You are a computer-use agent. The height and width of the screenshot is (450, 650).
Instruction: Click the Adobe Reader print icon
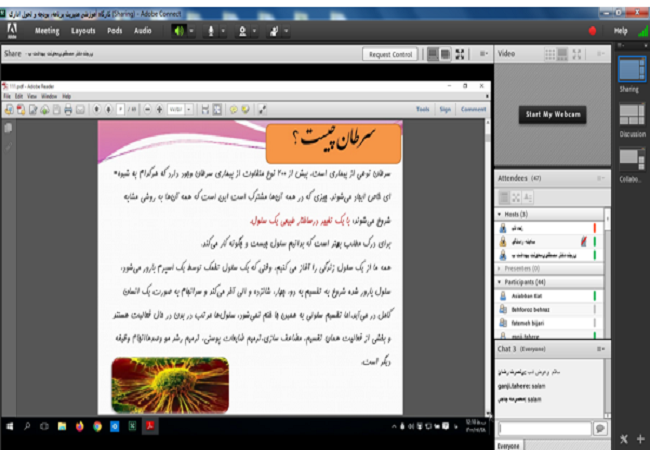pos(67,109)
